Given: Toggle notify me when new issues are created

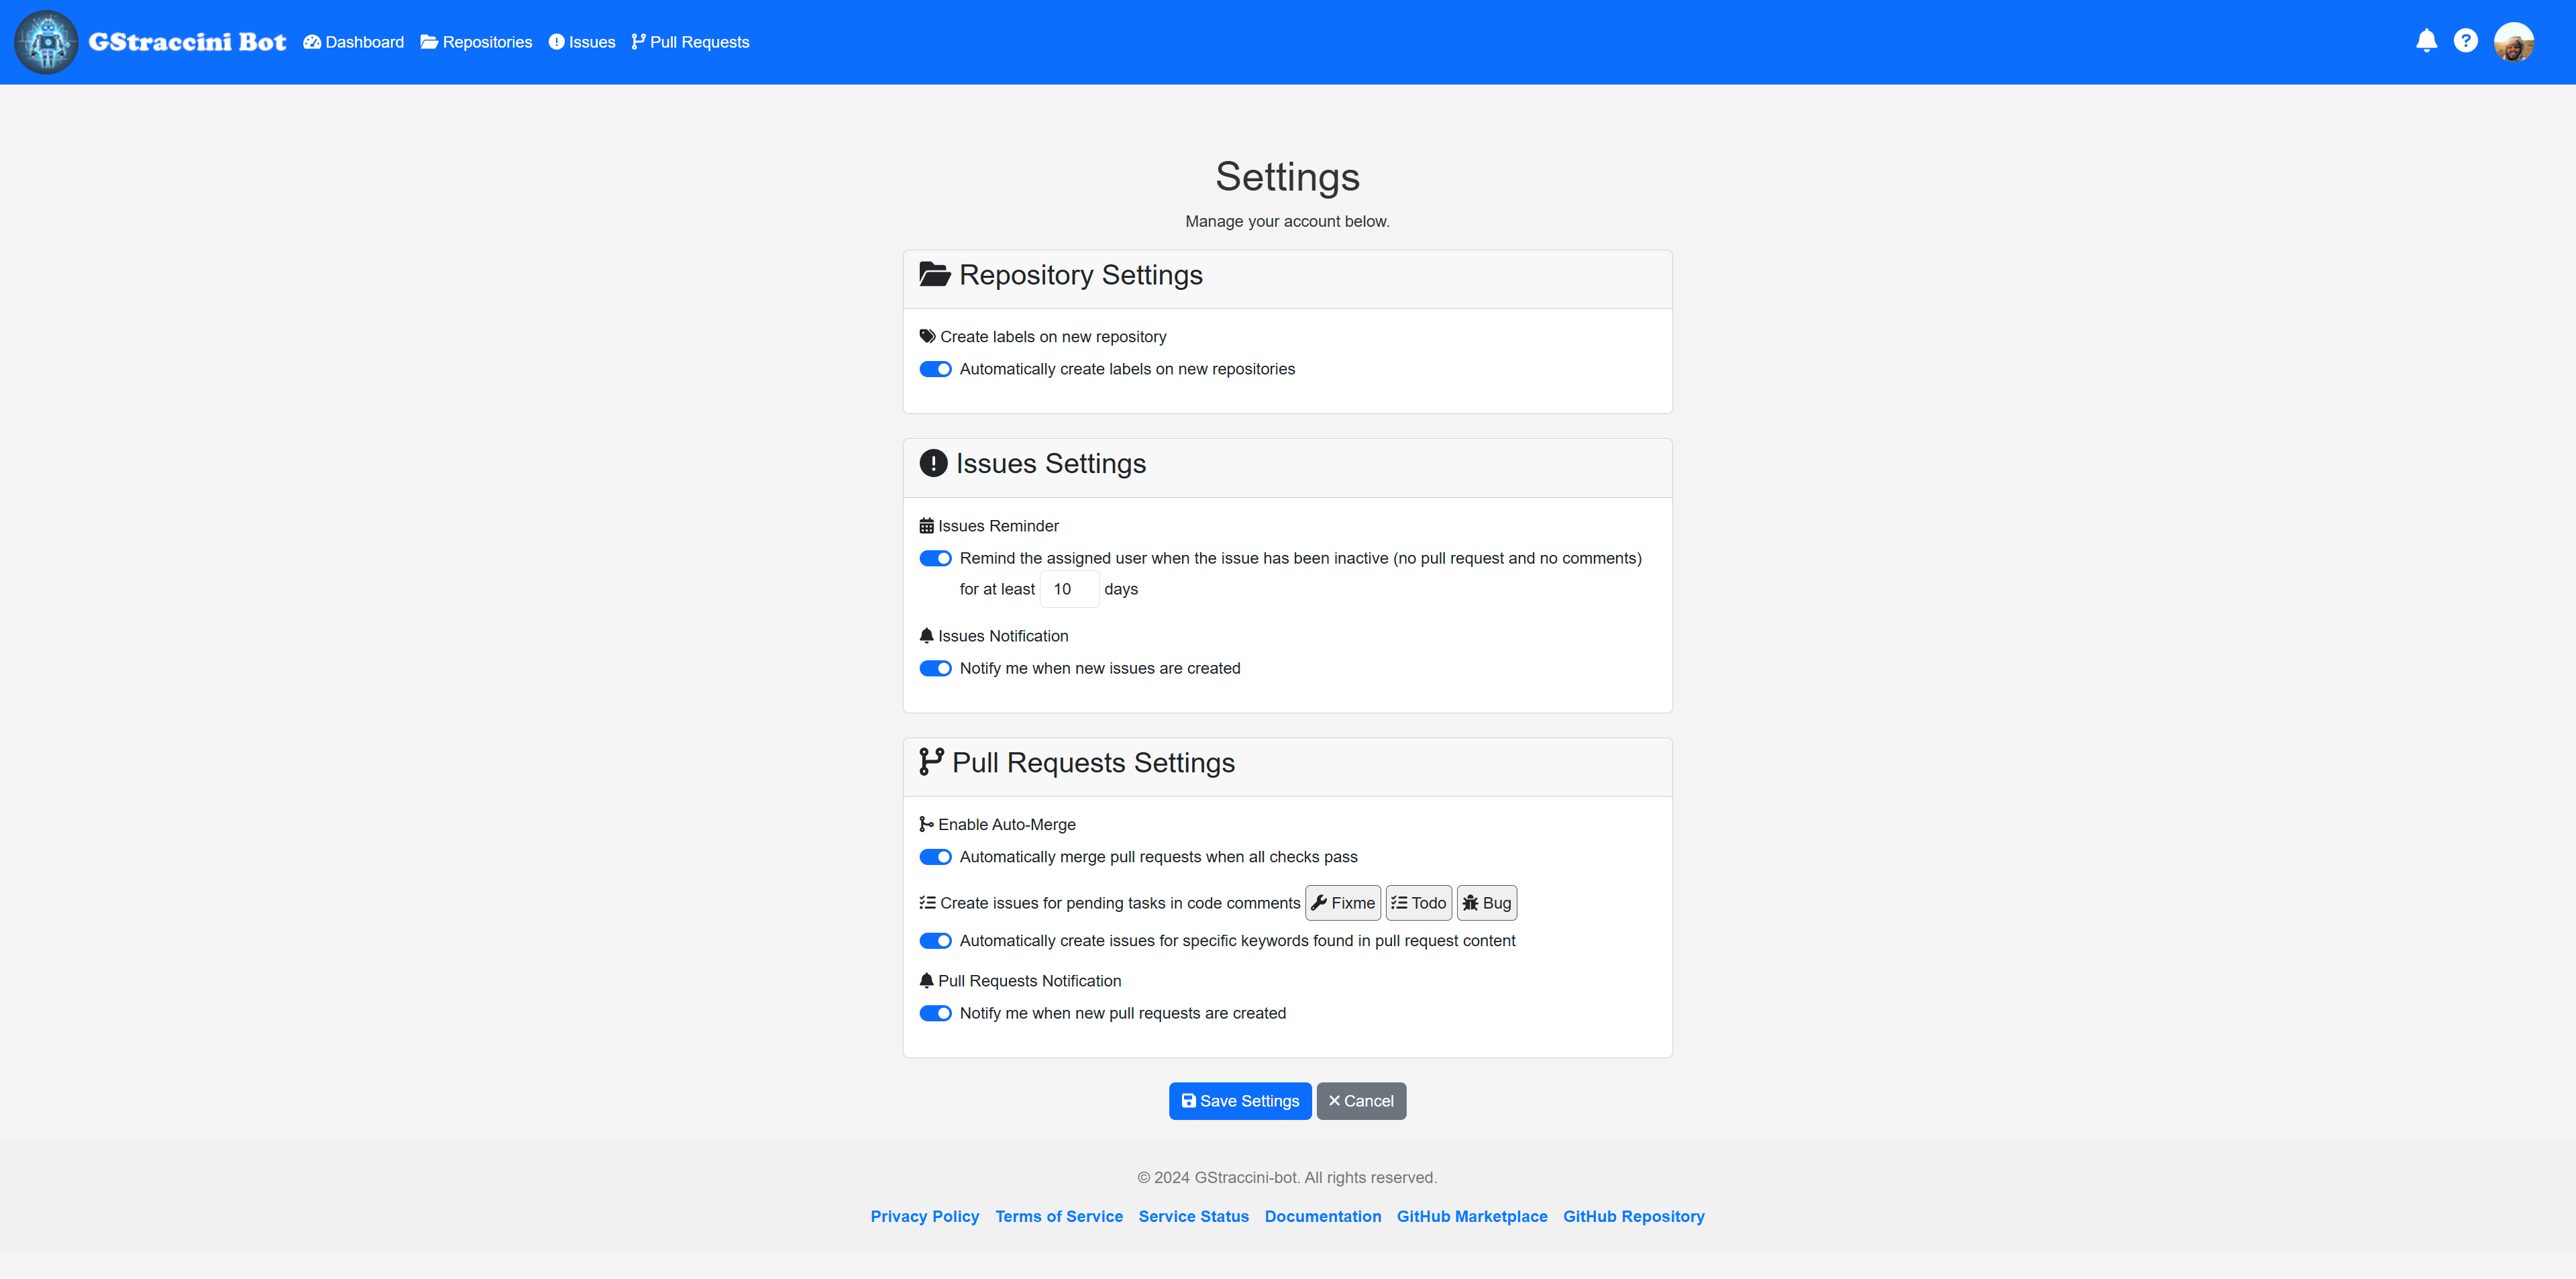Looking at the screenshot, I should click(935, 668).
